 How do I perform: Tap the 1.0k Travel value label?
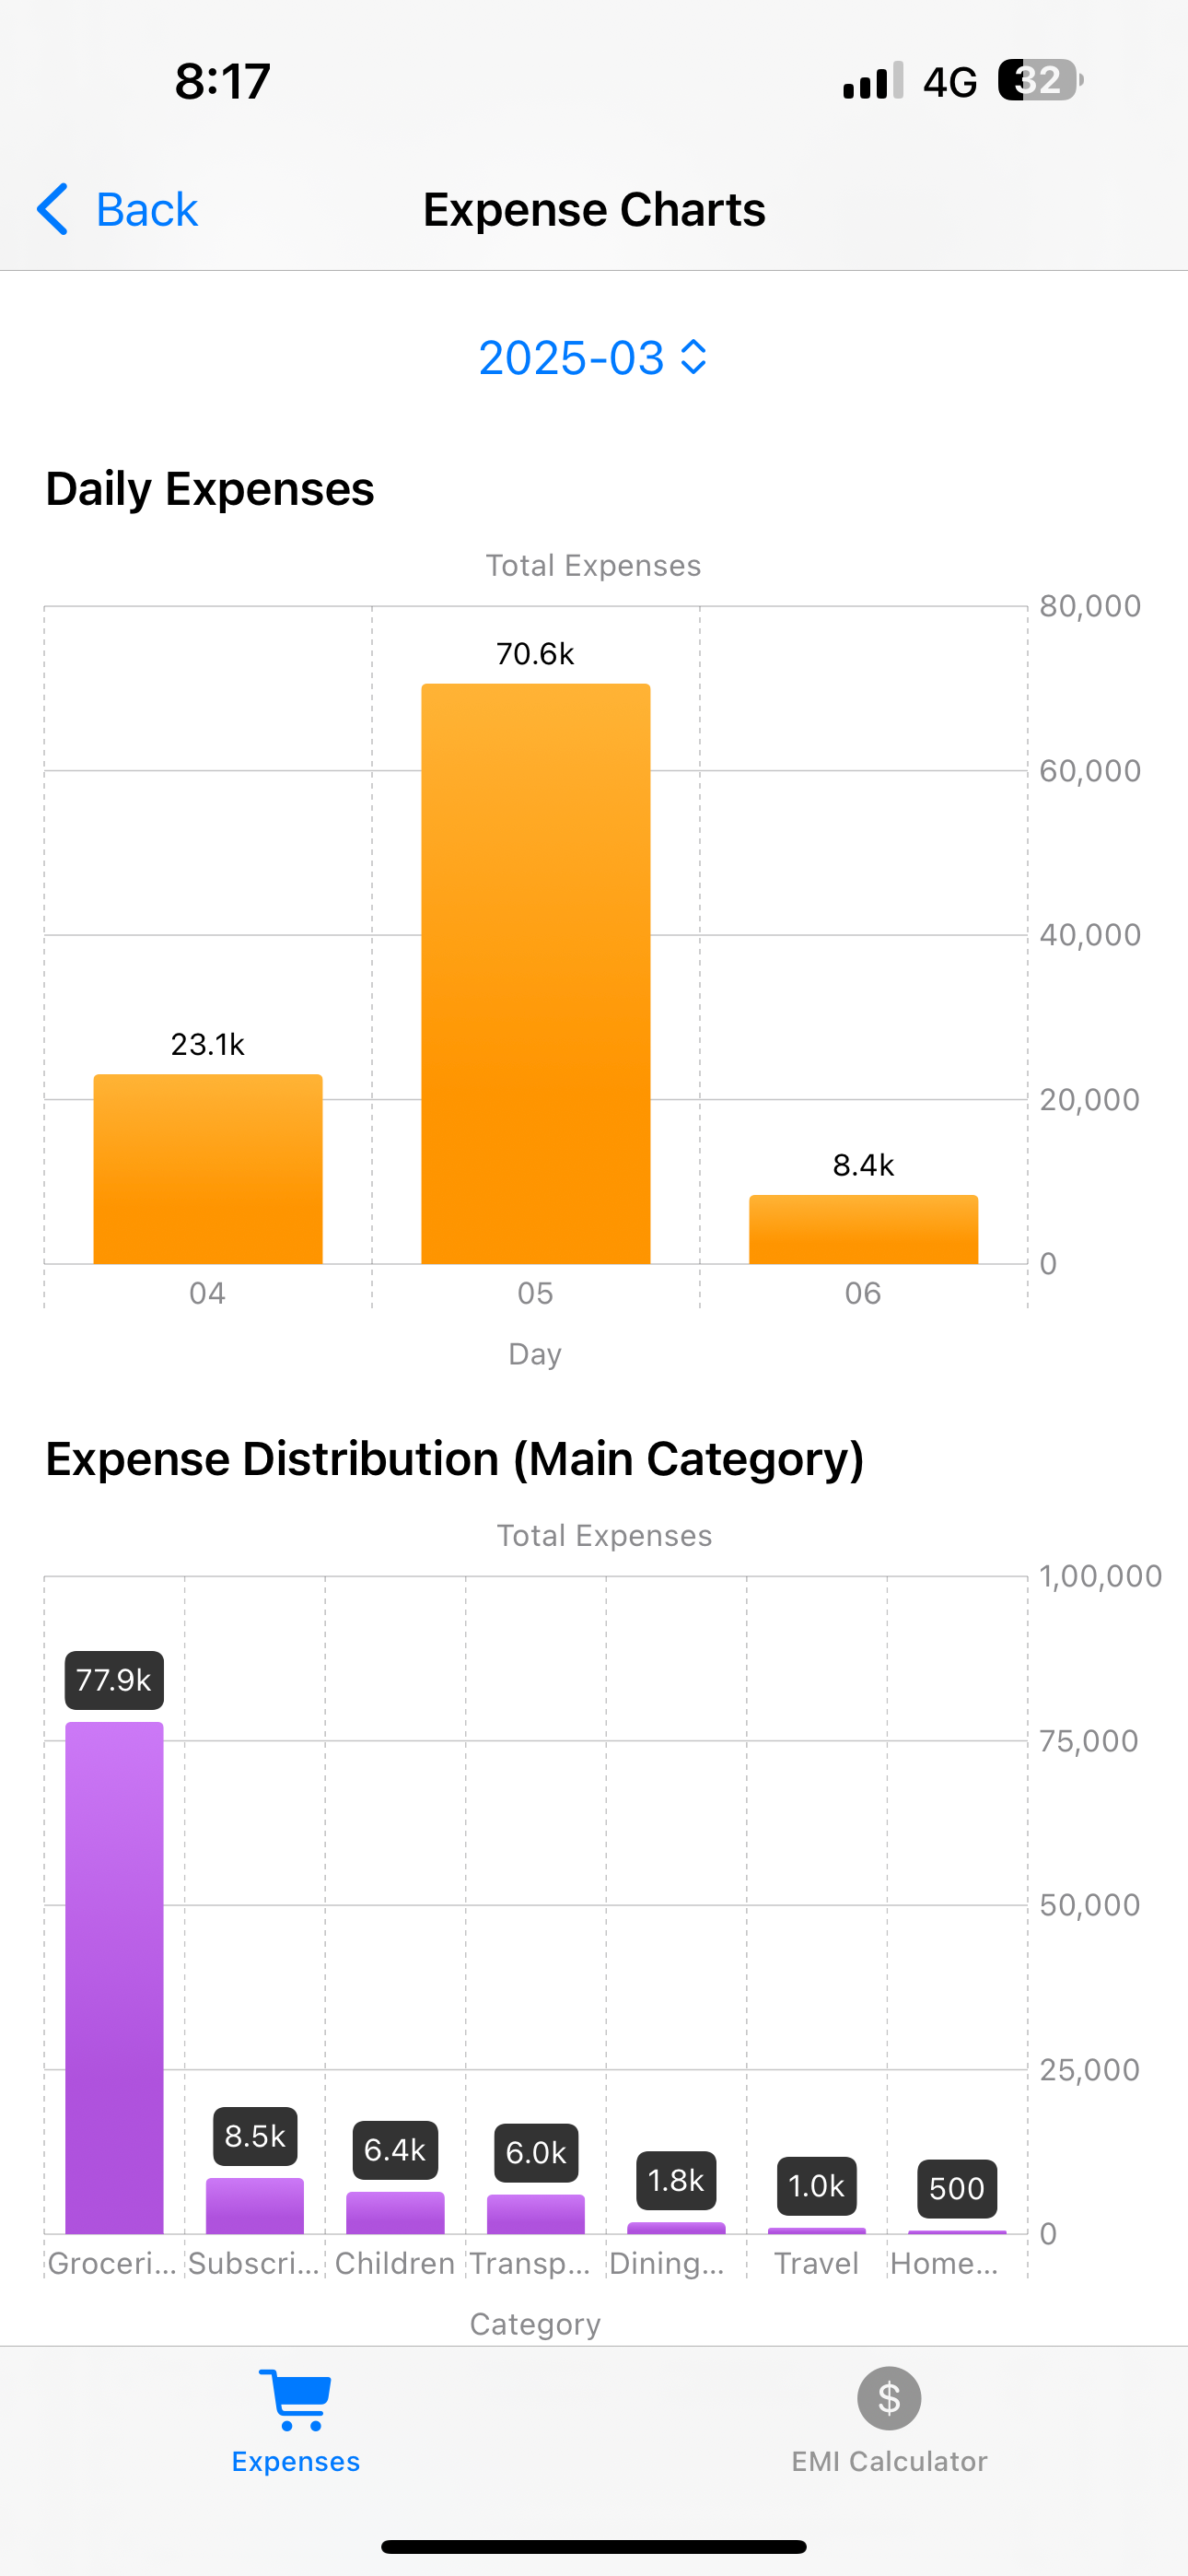pyautogui.click(x=817, y=2186)
